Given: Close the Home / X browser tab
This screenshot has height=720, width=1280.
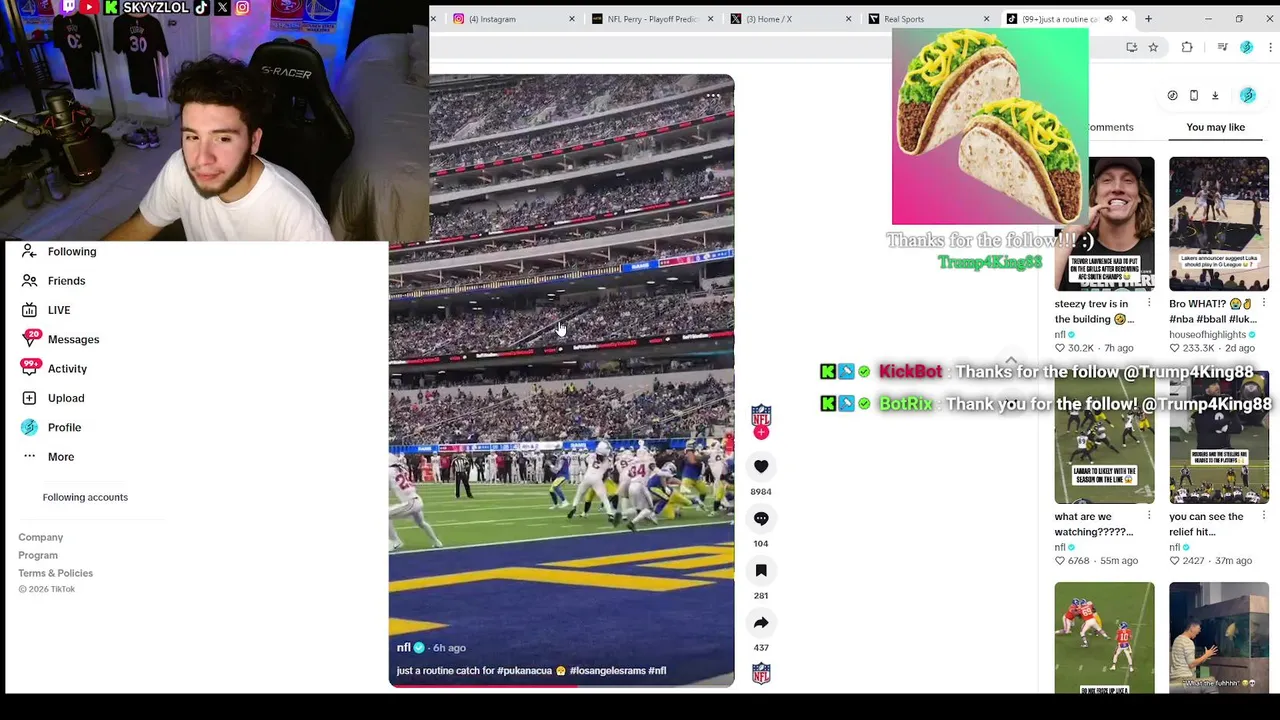Looking at the screenshot, I should click(x=848, y=19).
